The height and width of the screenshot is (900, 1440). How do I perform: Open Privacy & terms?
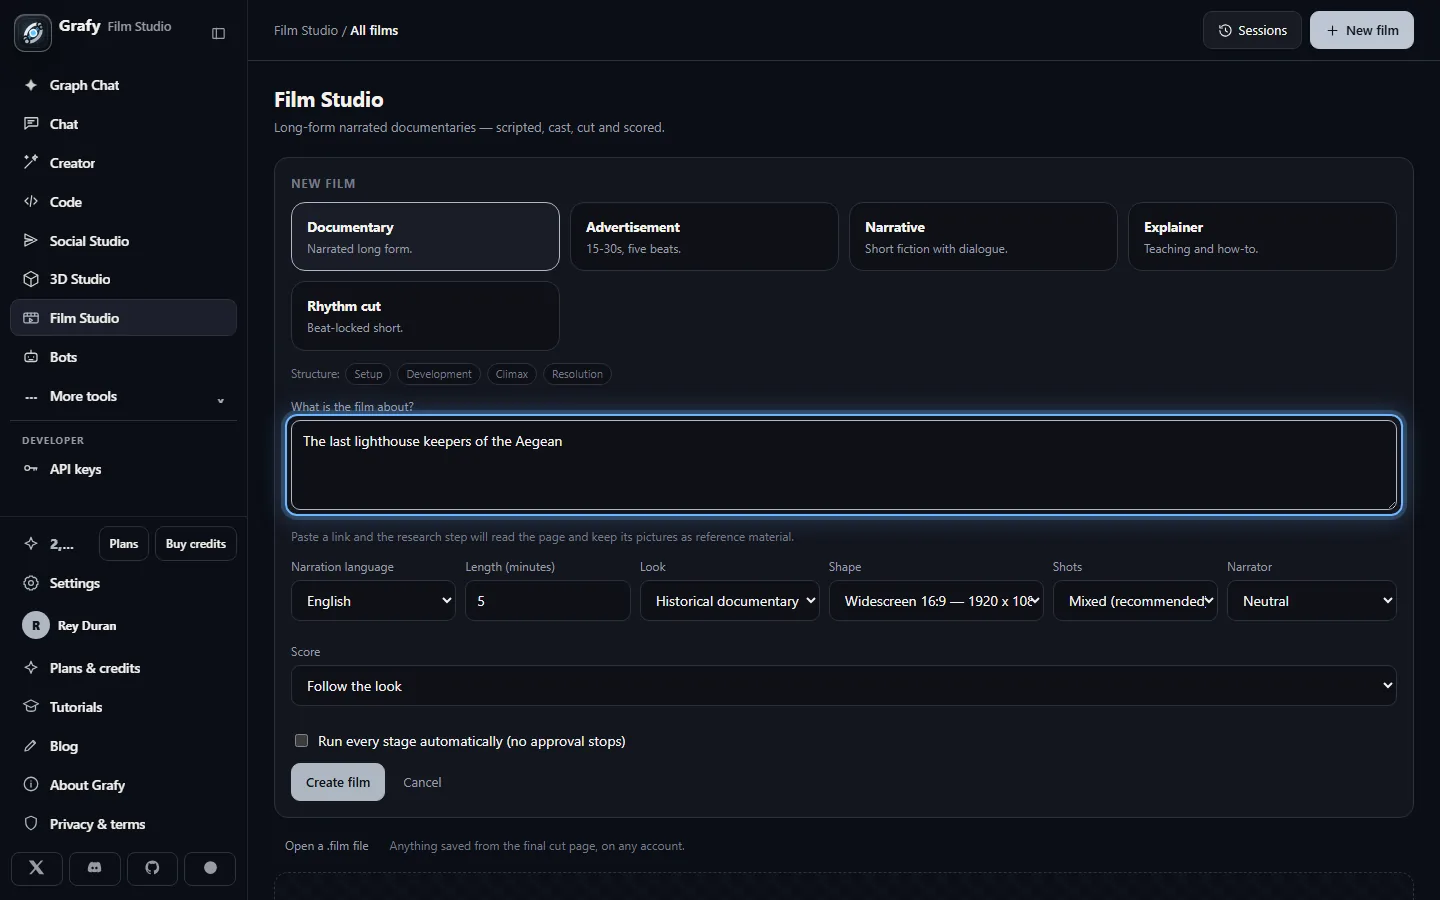[123, 824]
